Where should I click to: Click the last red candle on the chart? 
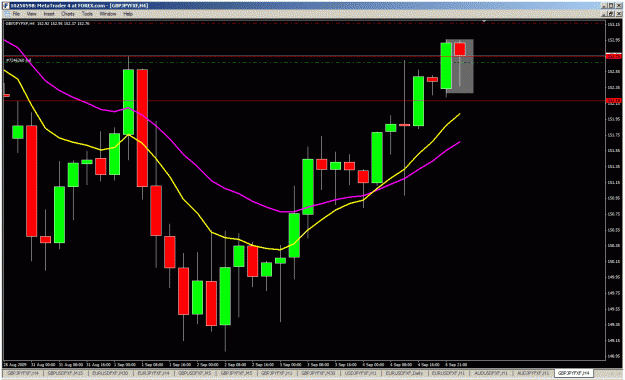pyautogui.click(x=460, y=49)
